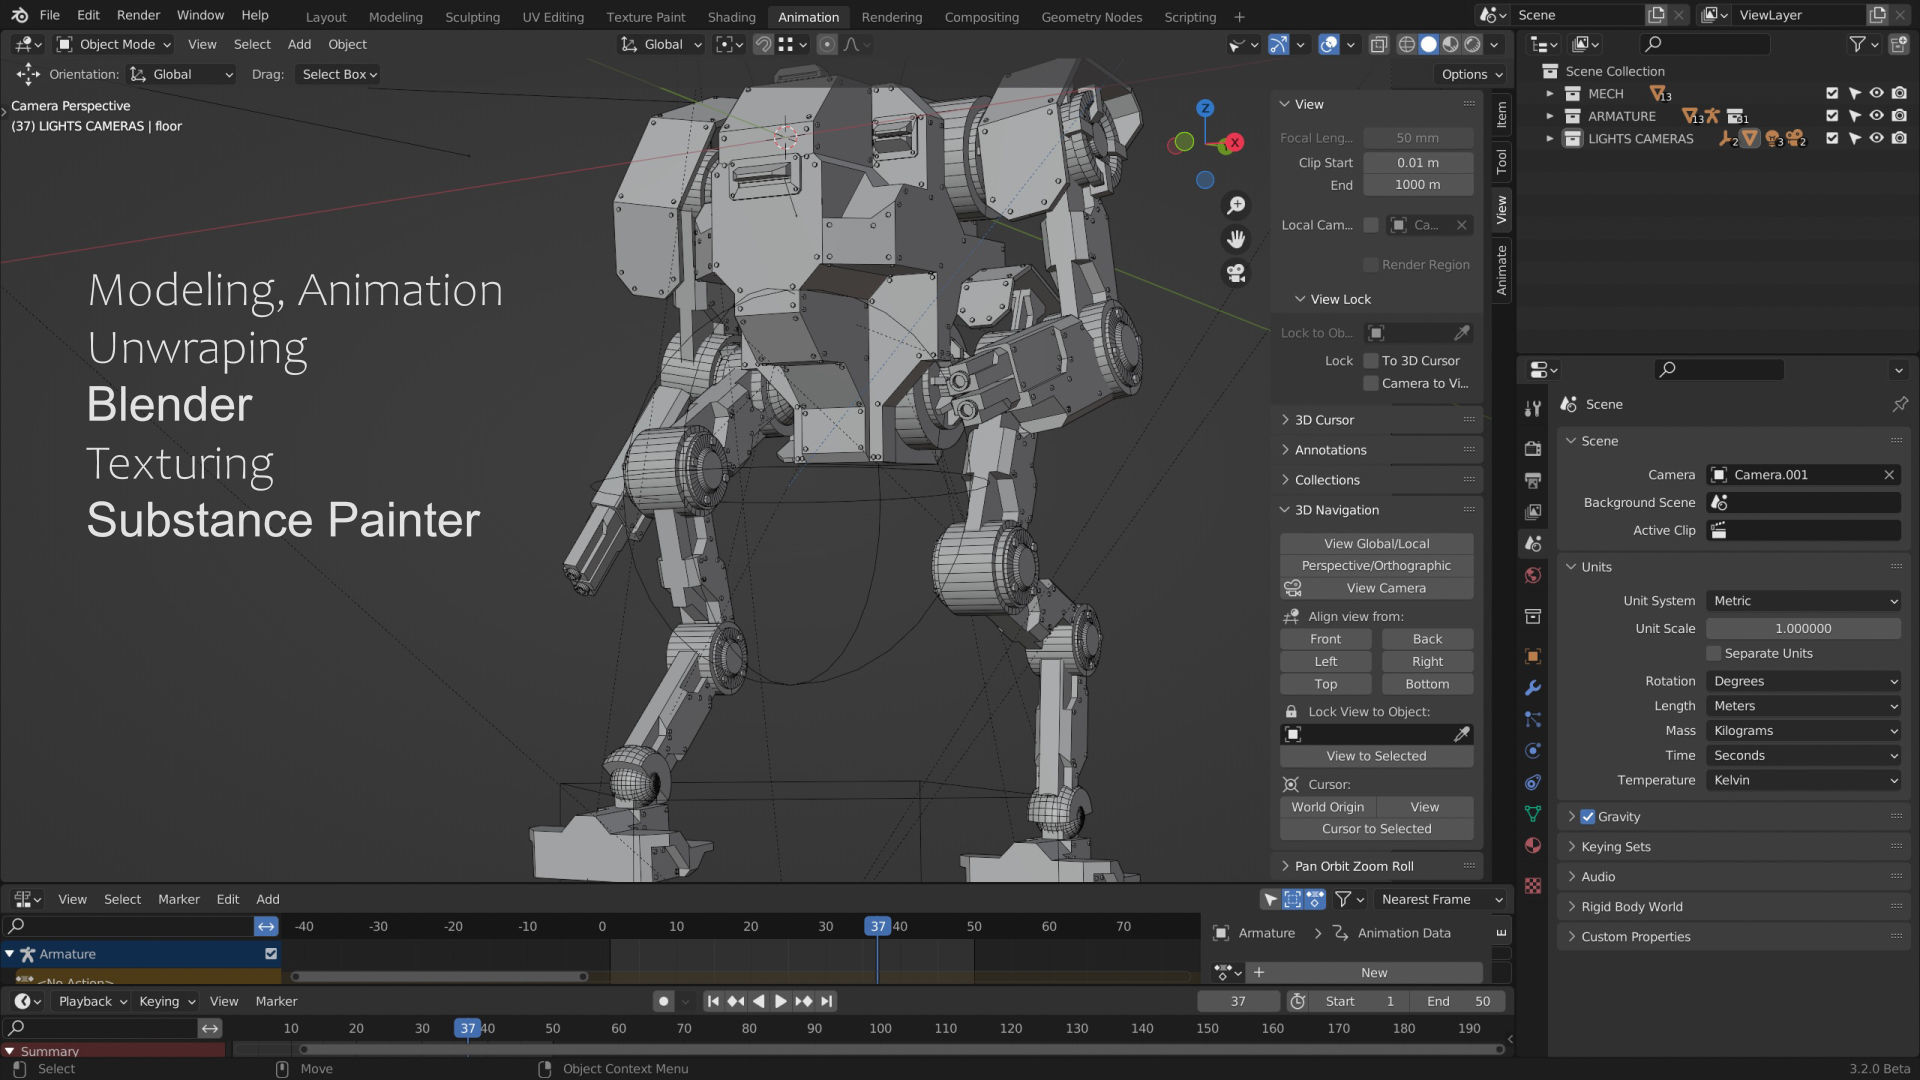Open Object properties tab icon
This screenshot has width=1920, height=1080.
click(x=1532, y=656)
